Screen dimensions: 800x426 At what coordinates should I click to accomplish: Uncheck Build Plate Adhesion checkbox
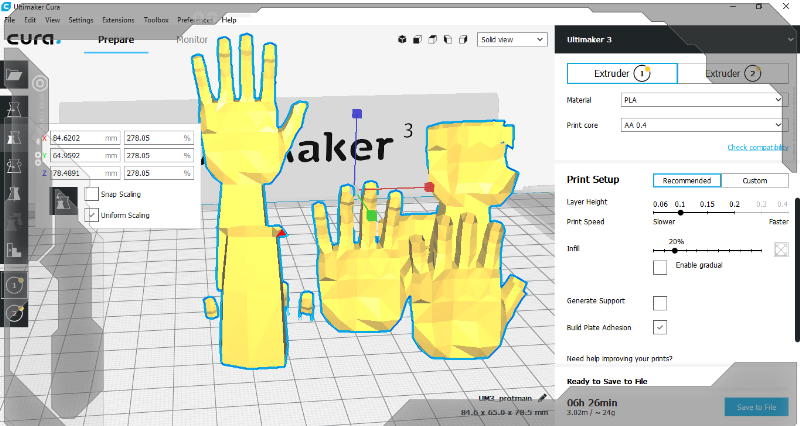click(660, 328)
